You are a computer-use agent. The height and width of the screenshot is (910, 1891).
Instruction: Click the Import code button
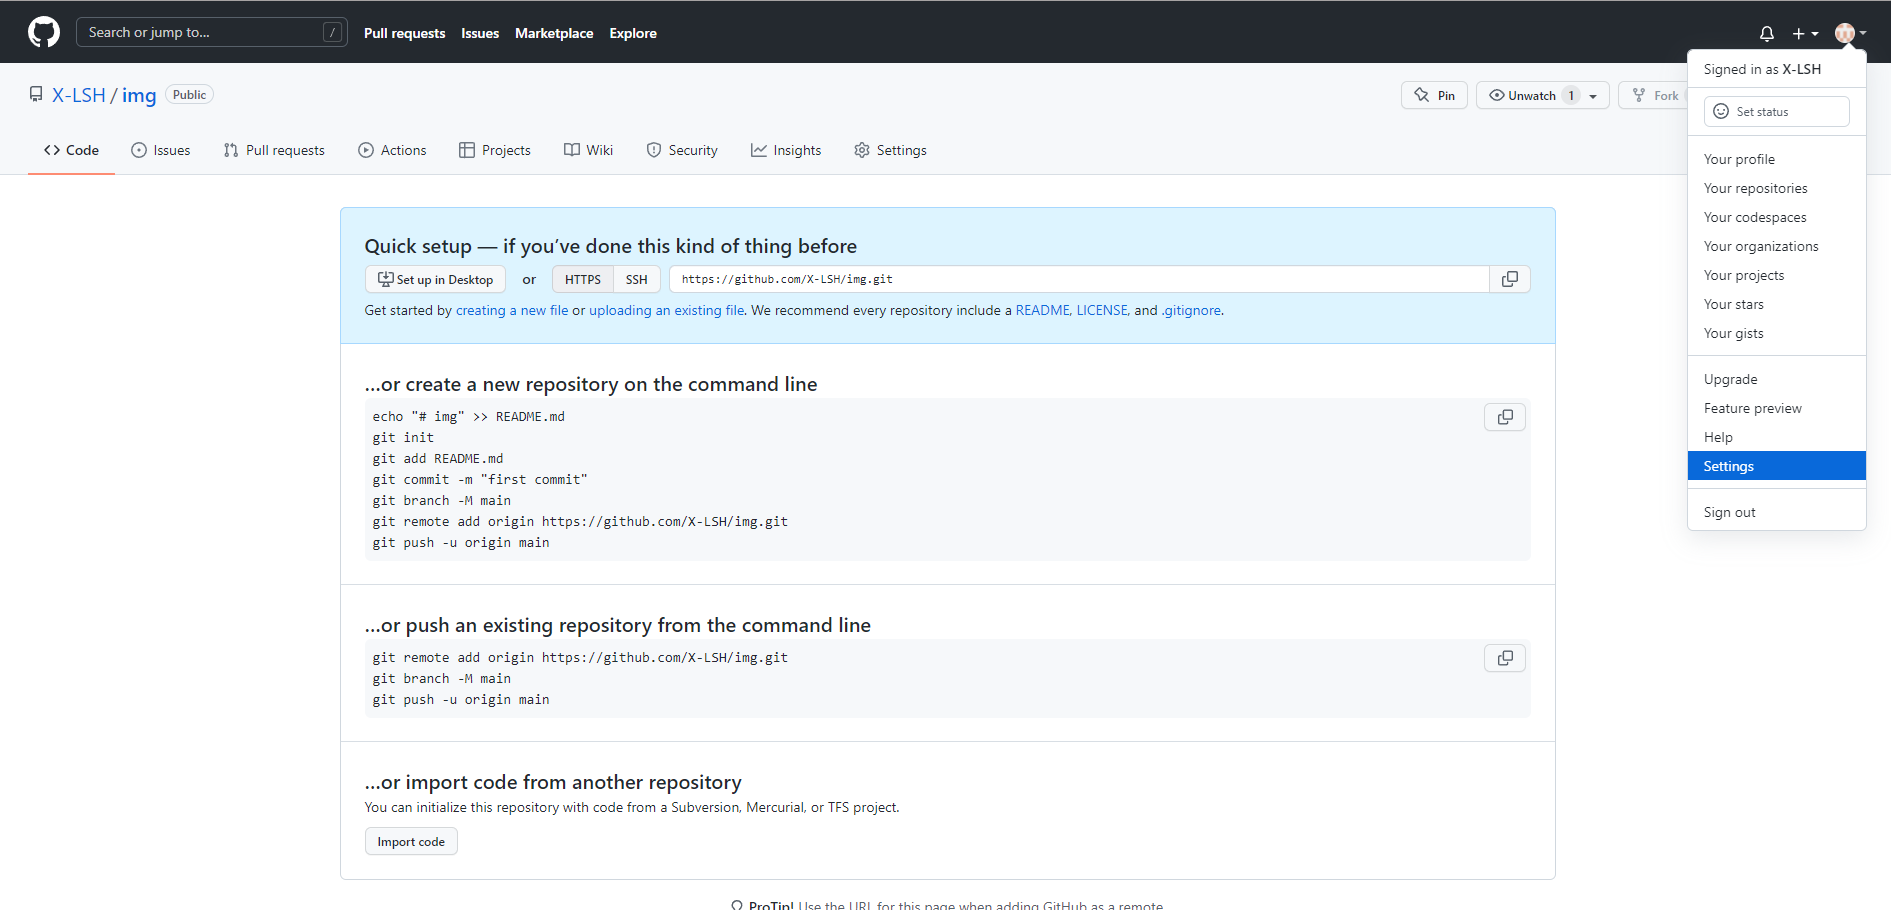click(x=411, y=841)
